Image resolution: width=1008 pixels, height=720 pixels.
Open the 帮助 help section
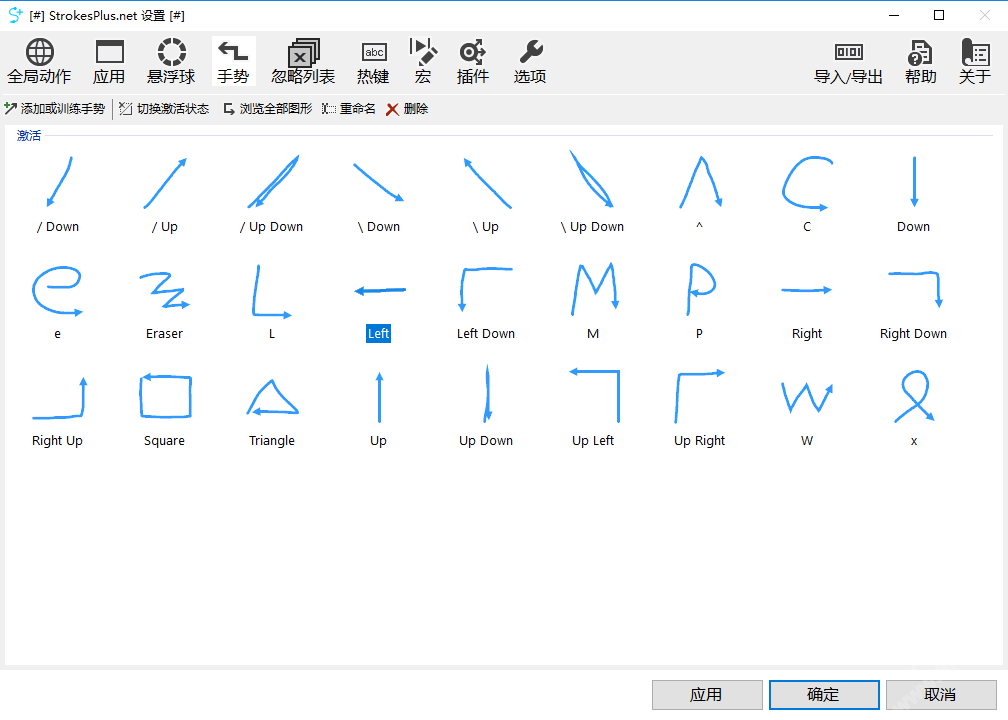click(921, 62)
